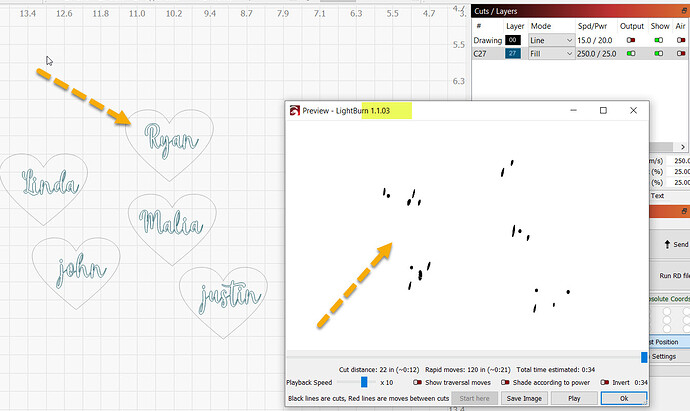Maximize the Preview window
This screenshot has height=411, width=690.
tap(603, 110)
